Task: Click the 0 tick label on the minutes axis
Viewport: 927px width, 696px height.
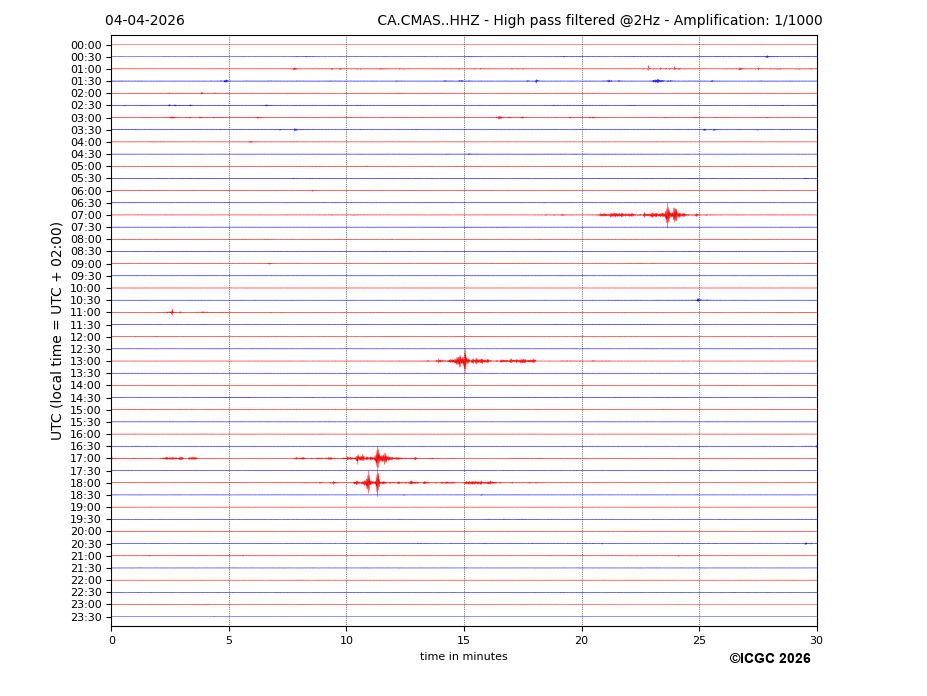Action: coord(112,640)
